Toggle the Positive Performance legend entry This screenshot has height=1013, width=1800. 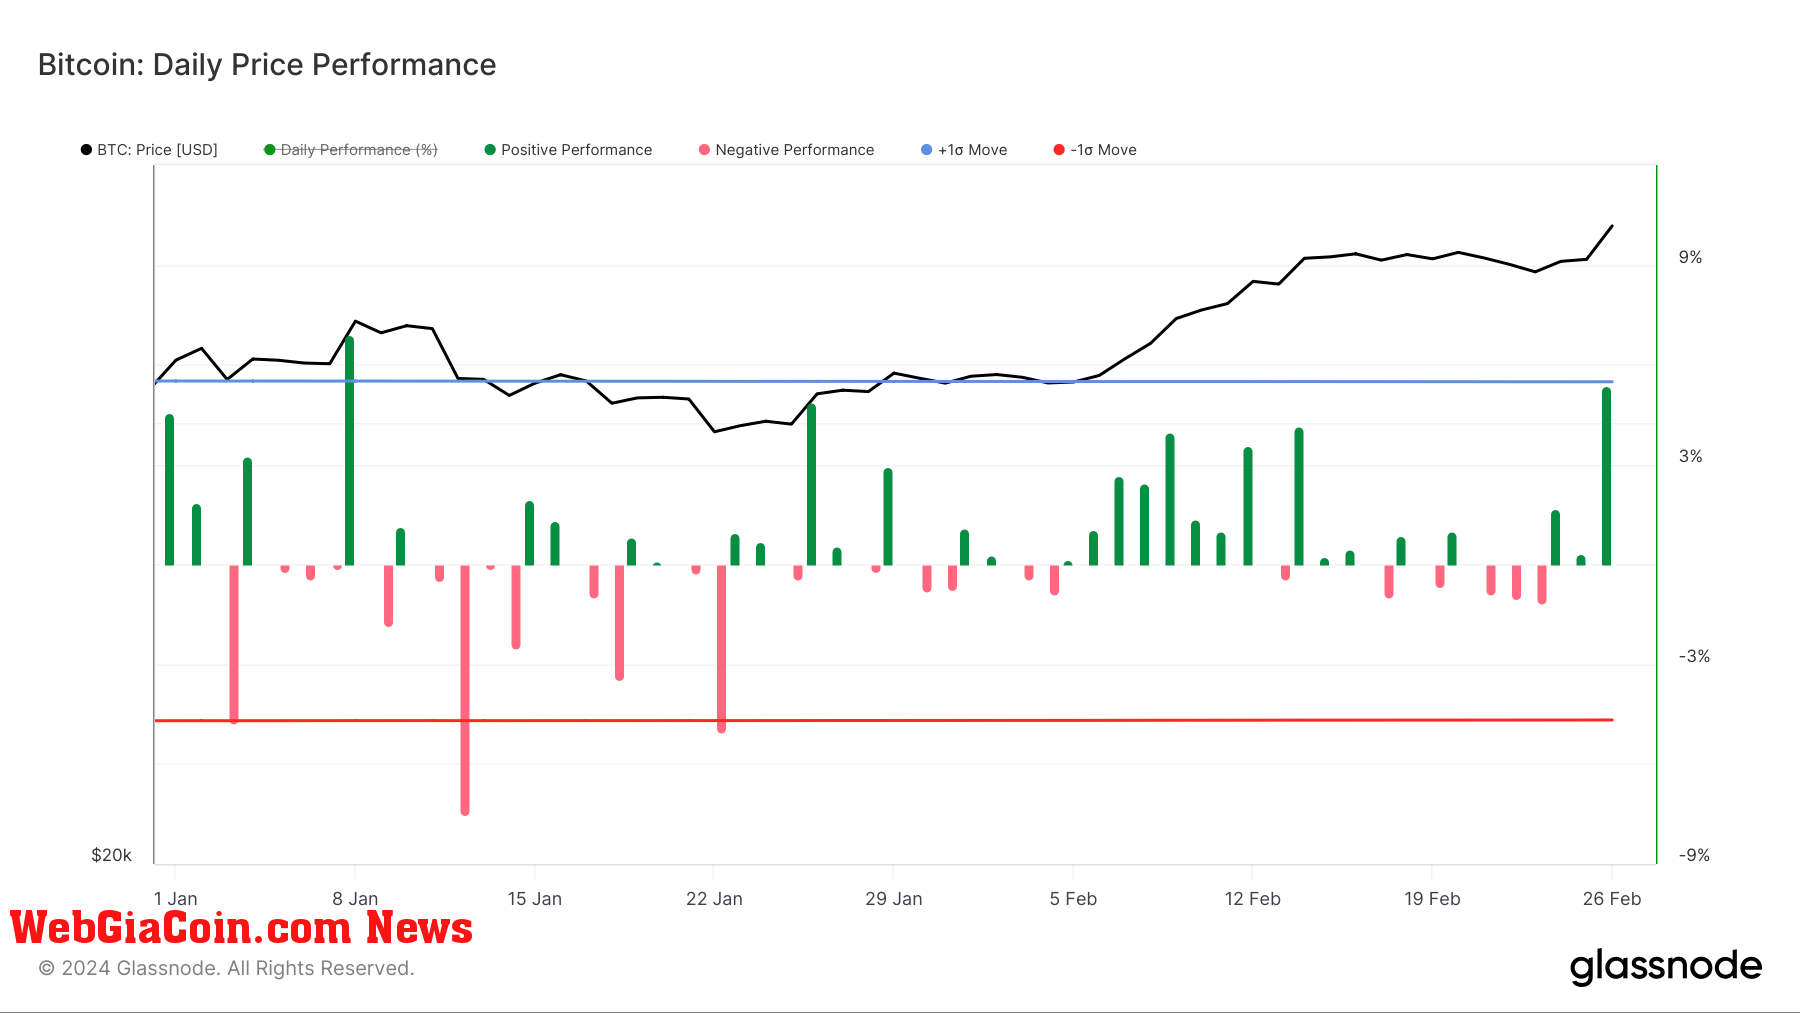pos(568,150)
